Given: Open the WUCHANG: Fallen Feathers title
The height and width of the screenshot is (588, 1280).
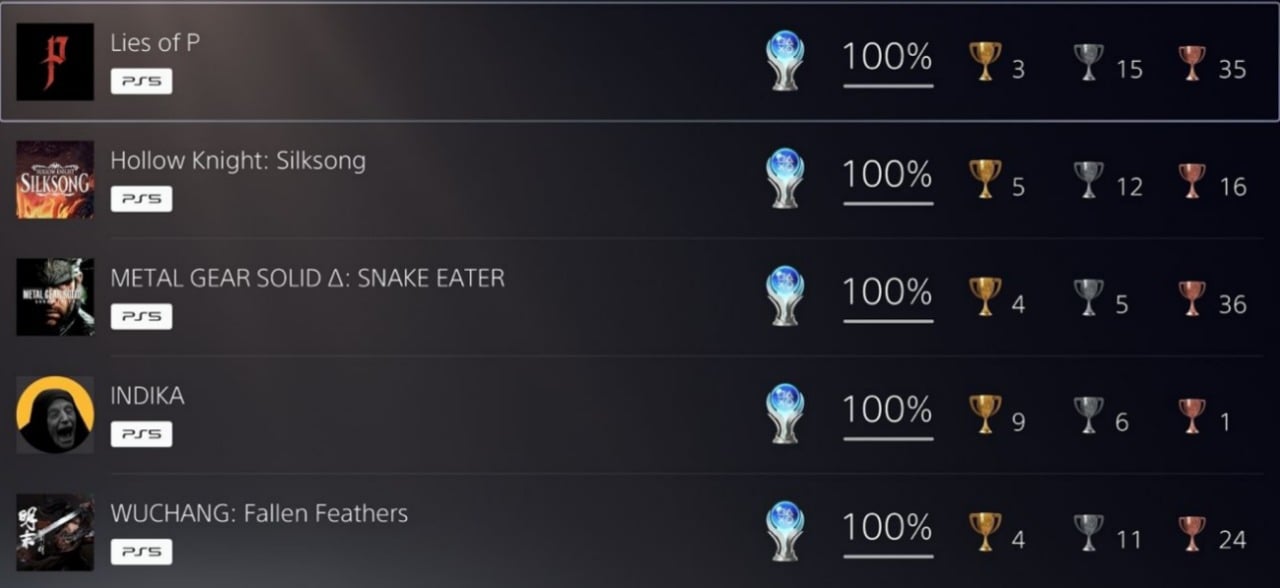Looking at the screenshot, I should (259, 514).
